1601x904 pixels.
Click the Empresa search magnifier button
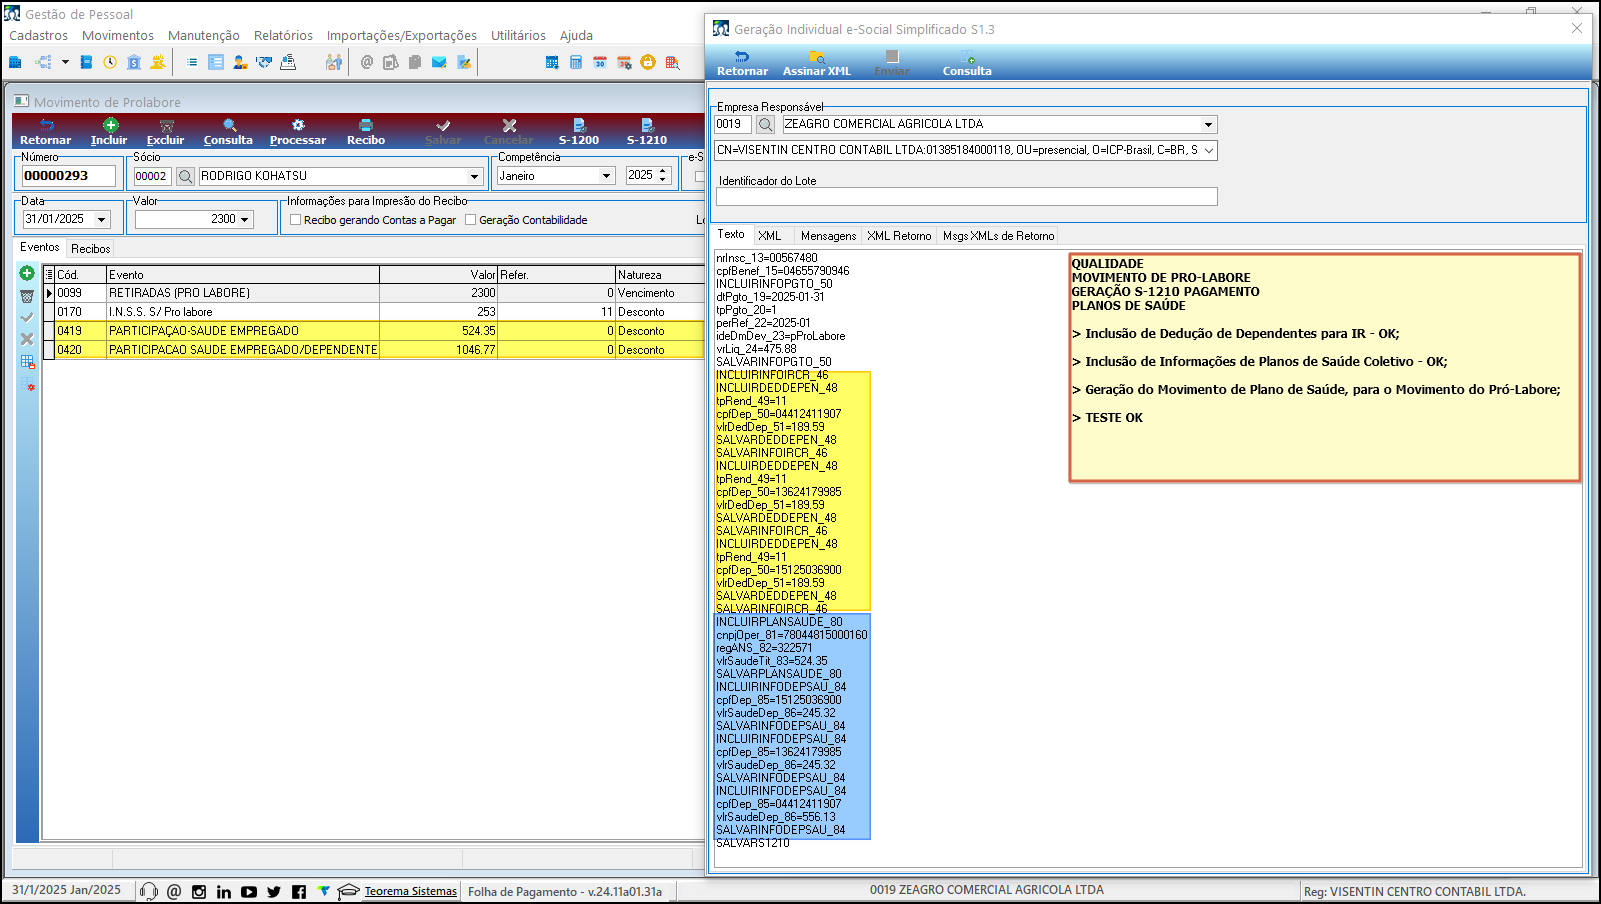[x=765, y=124]
